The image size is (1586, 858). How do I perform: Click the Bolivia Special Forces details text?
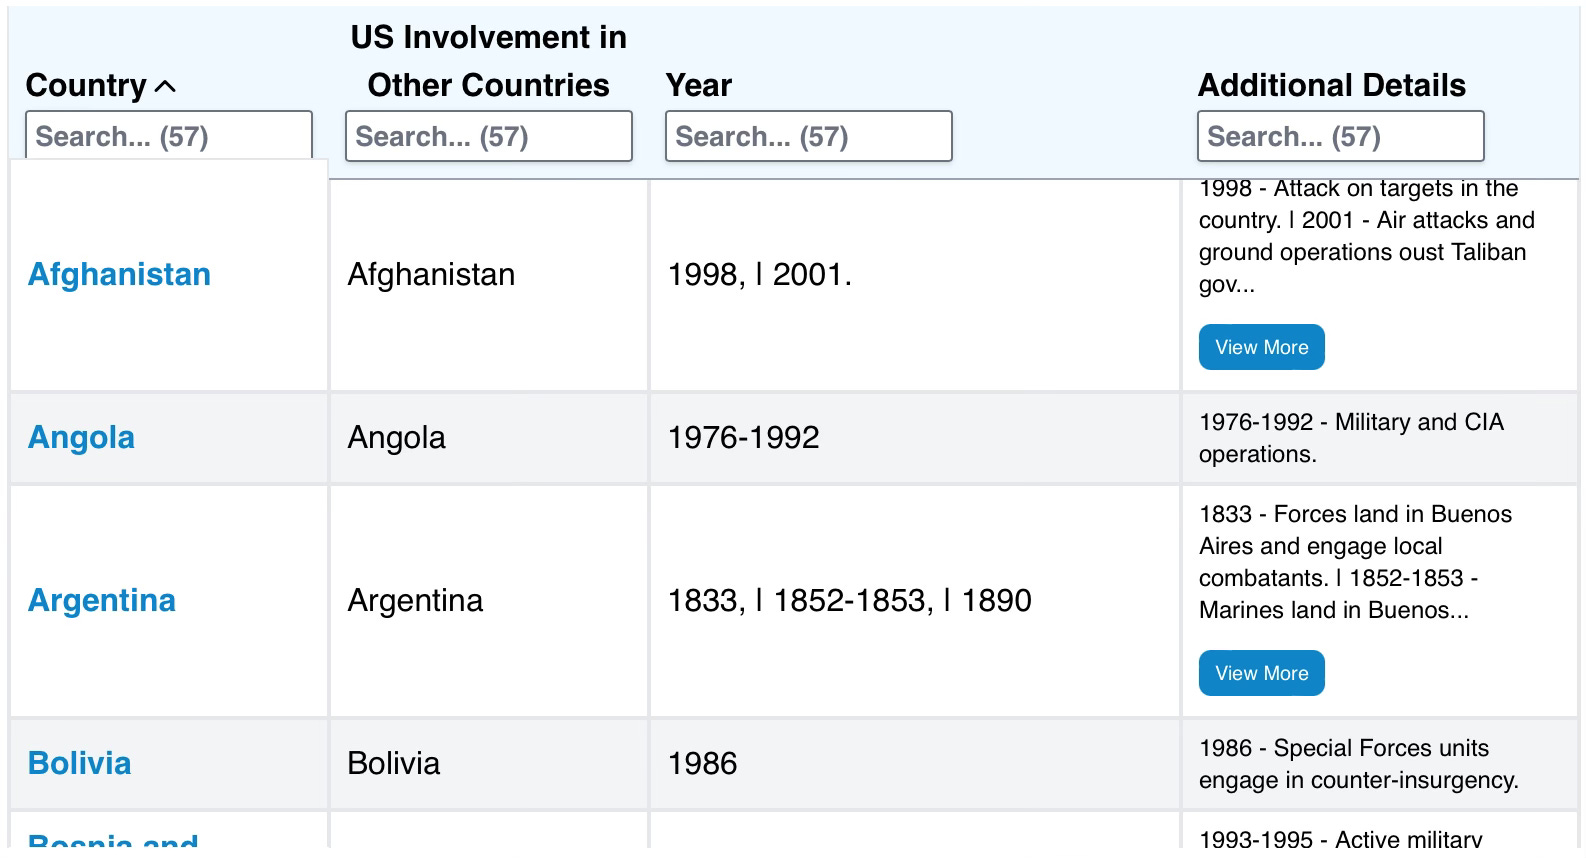tap(1358, 764)
